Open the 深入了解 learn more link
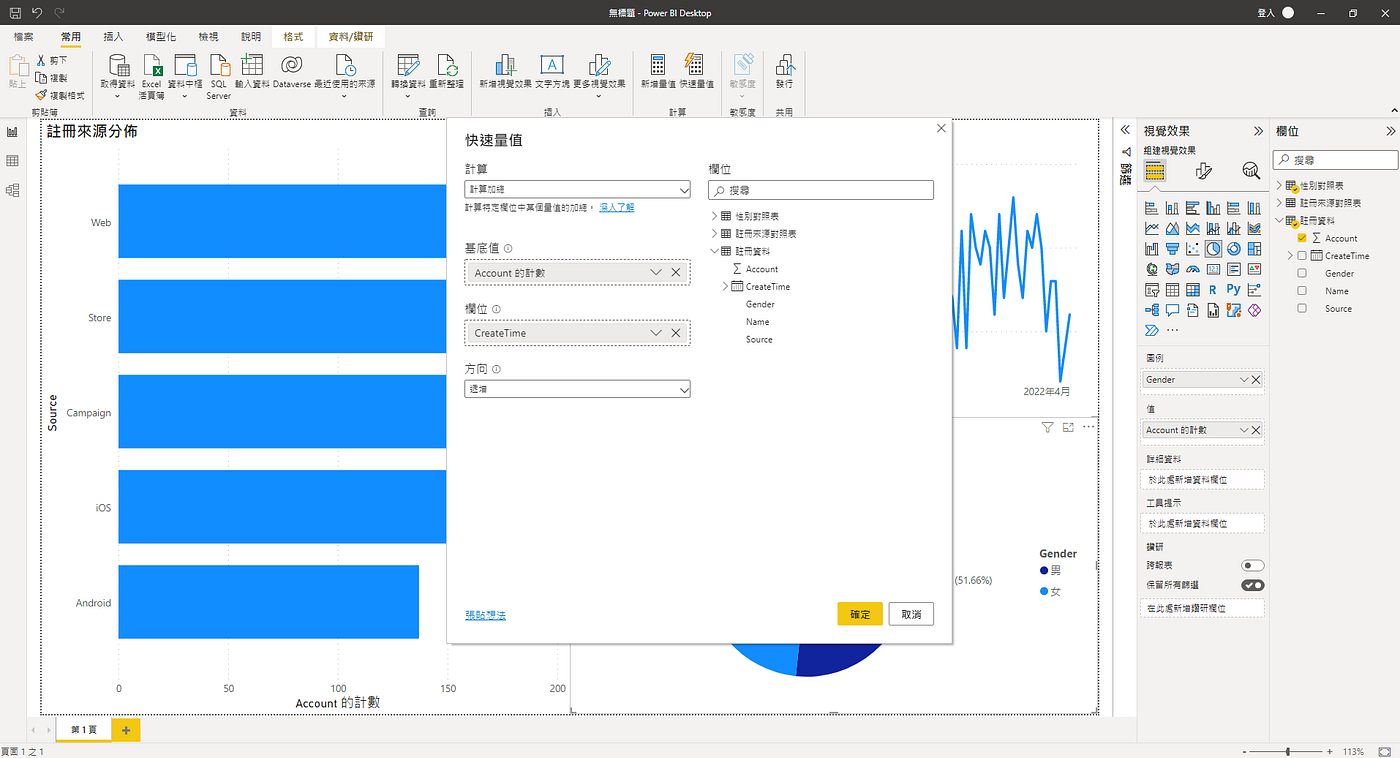This screenshot has height=758, width=1400. coord(616,207)
